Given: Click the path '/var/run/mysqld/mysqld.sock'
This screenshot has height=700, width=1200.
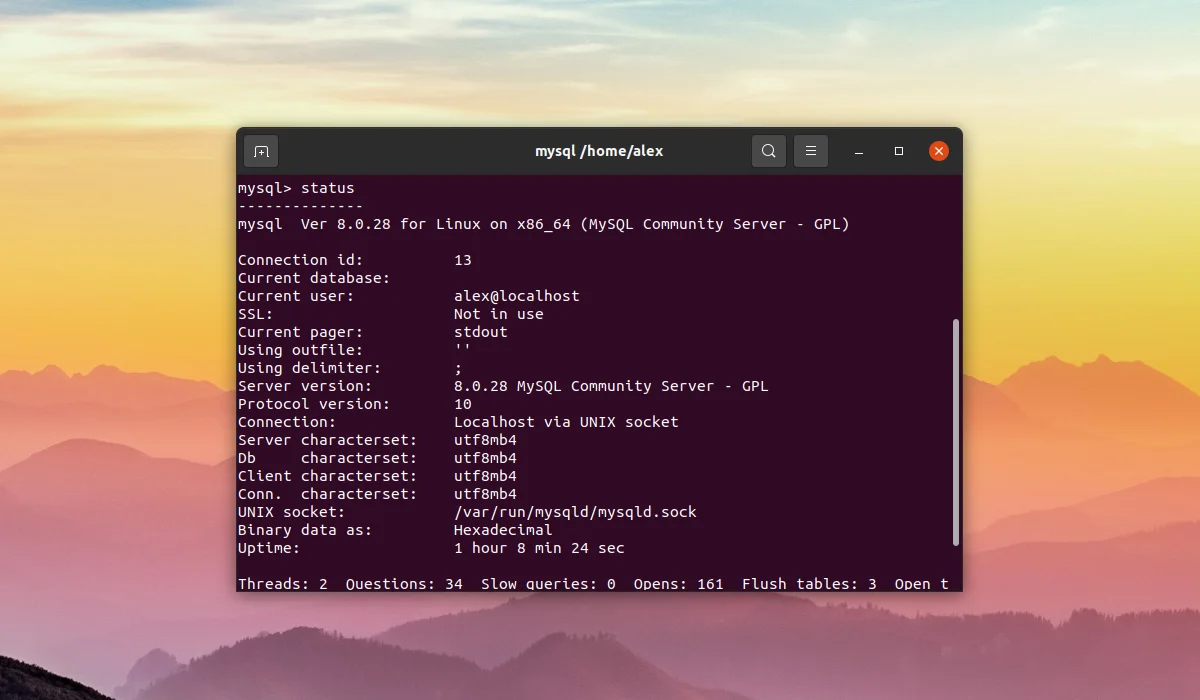Looking at the screenshot, I should pos(575,512).
